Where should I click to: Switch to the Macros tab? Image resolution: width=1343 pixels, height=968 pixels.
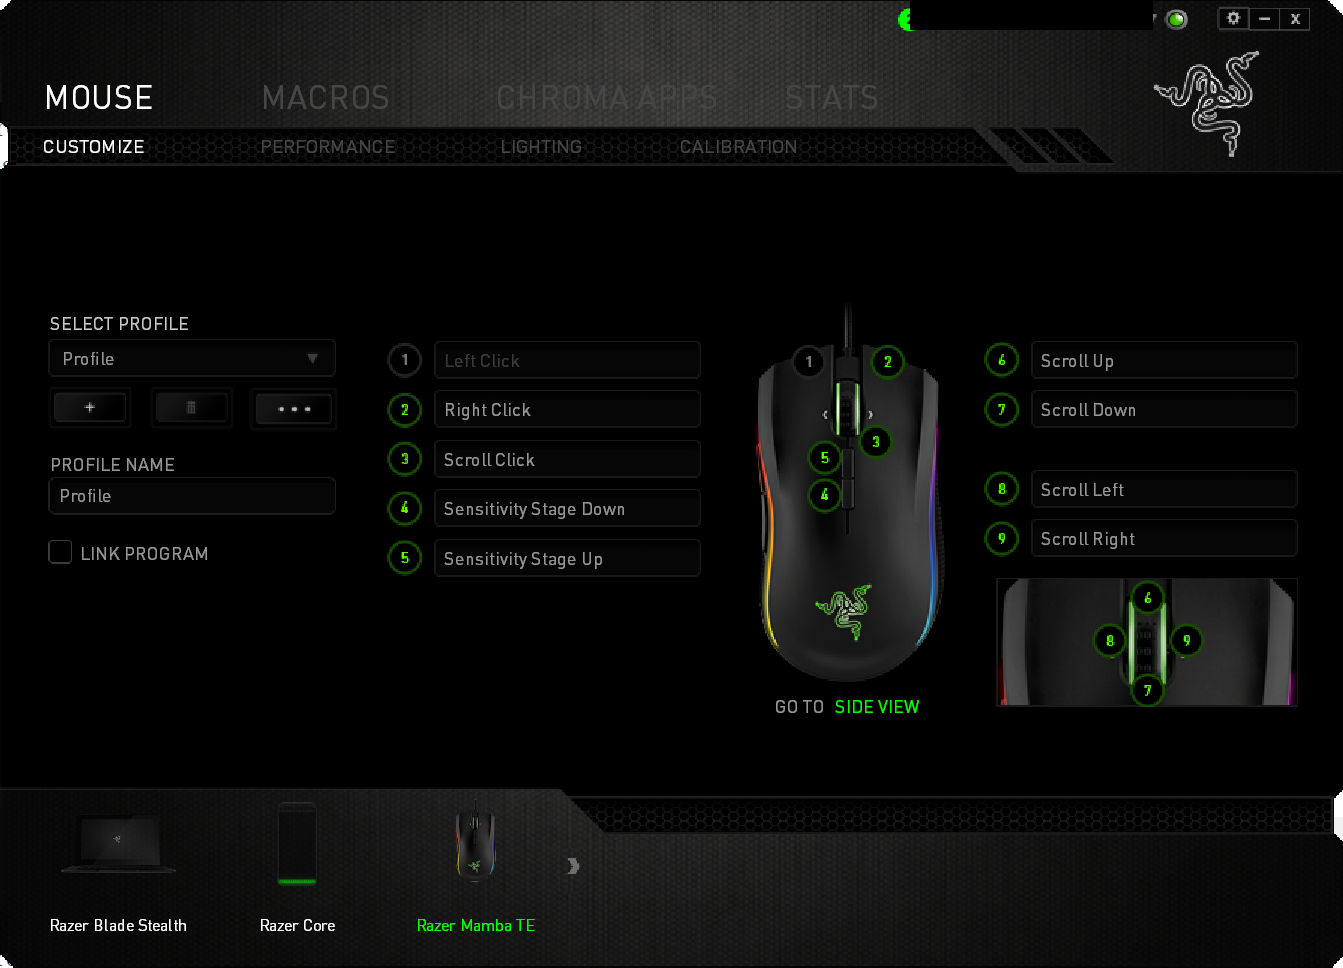[x=325, y=97]
